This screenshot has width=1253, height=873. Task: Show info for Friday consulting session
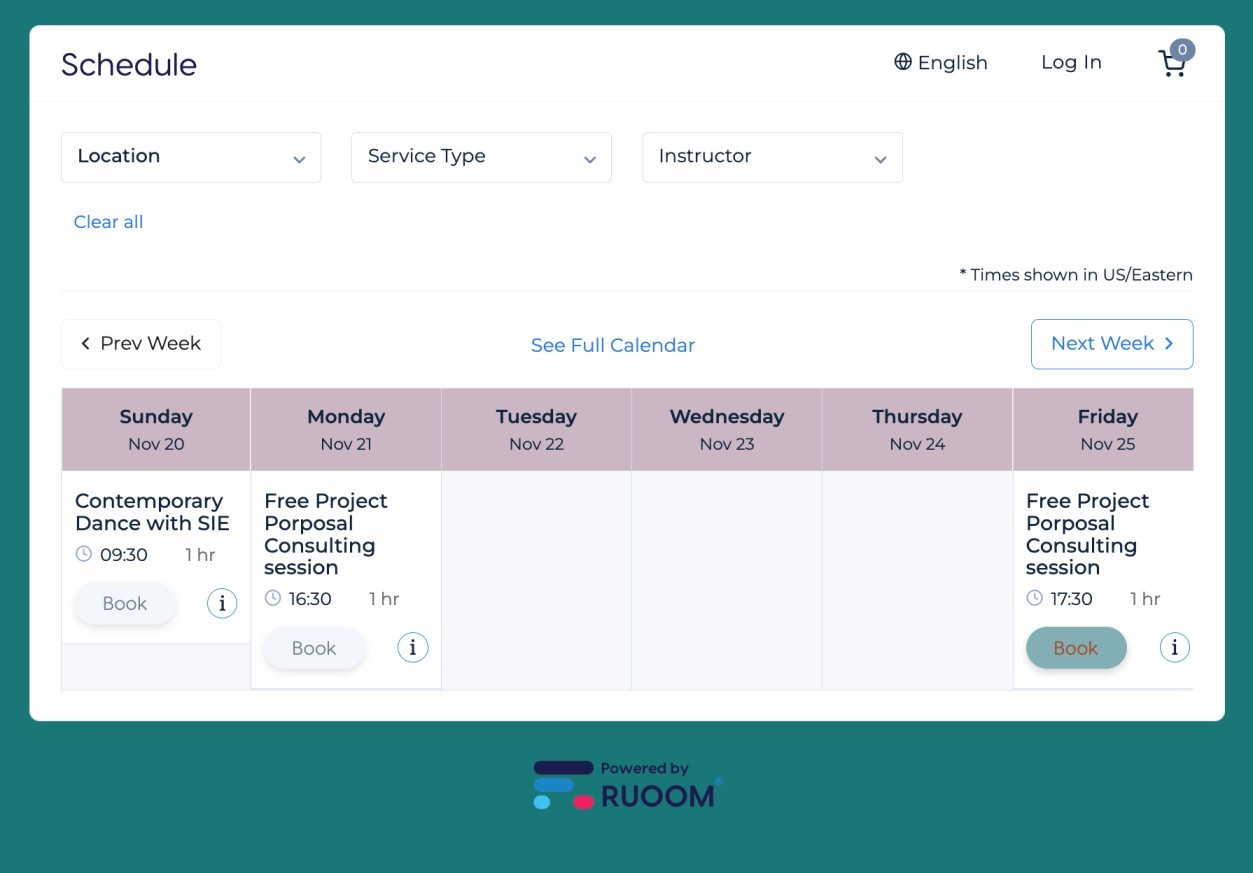click(x=1174, y=647)
